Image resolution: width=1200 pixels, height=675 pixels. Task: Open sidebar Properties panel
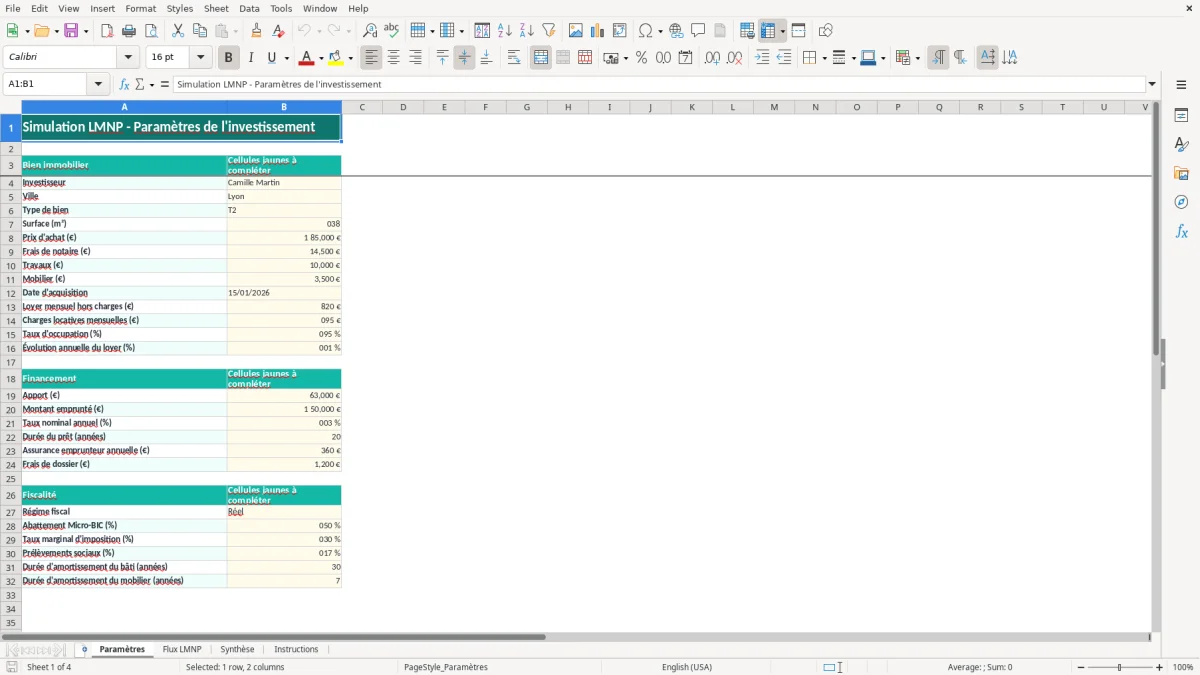click(1181, 116)
